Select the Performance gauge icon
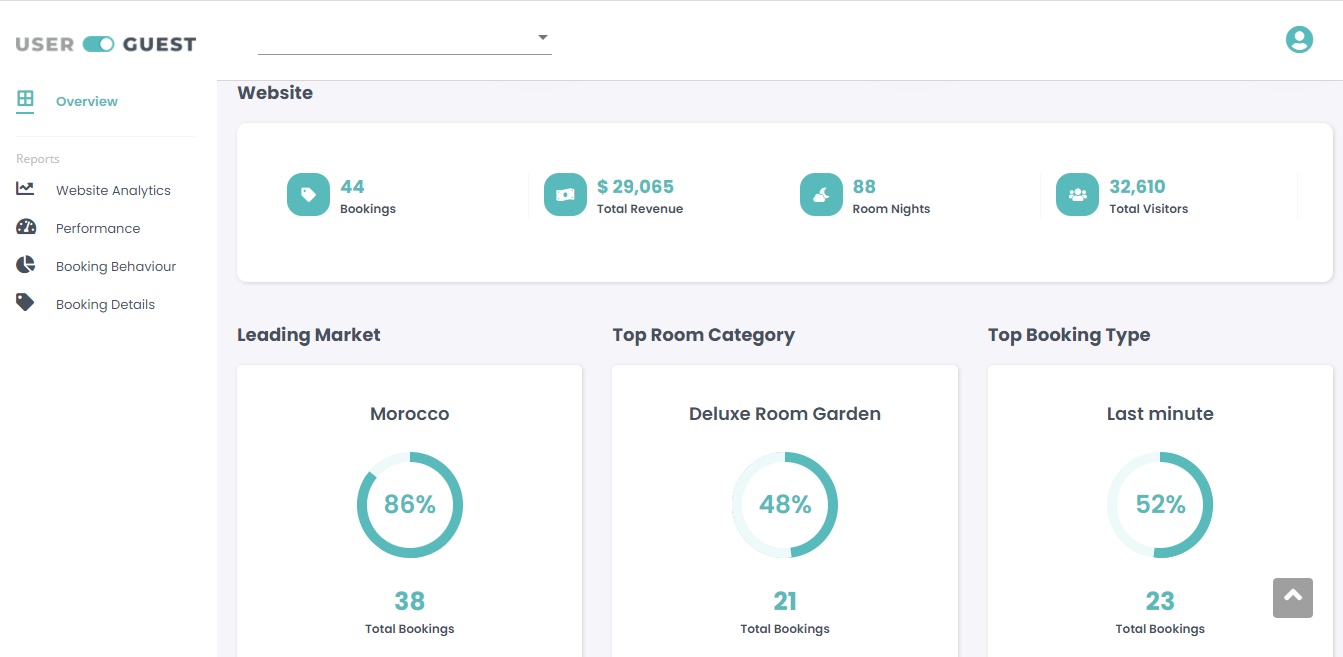The height and width of the screenshot is (657, 1343). 25,227
